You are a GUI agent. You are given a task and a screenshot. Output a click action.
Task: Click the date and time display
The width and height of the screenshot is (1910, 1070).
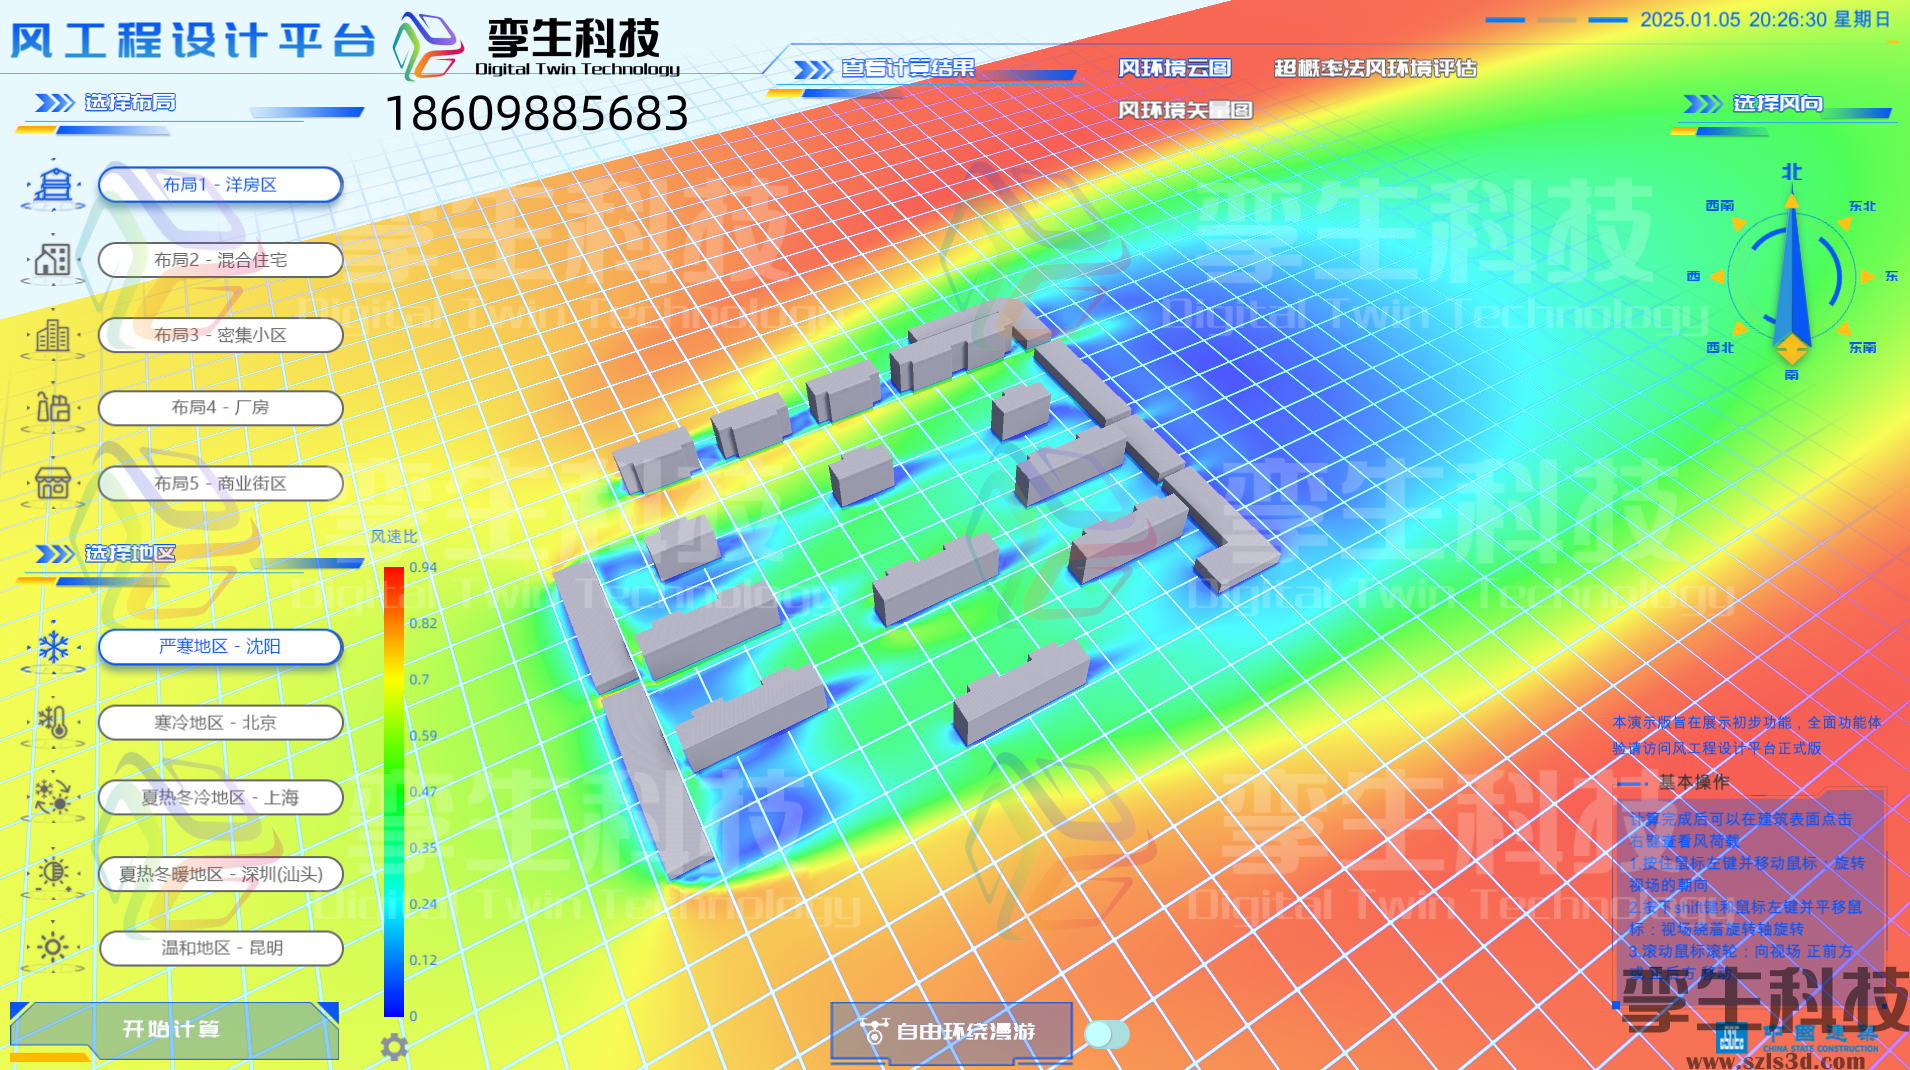1765,20
